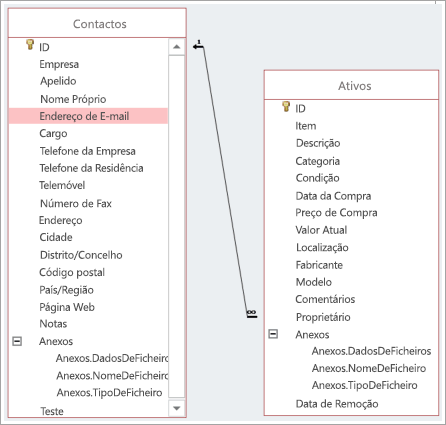Image resolution: width=446 pixels, height=425 pixels.
Task: Select Anexos.NomeDeFicheiro in the Ativos table
Action: click(x=369, y=368)
